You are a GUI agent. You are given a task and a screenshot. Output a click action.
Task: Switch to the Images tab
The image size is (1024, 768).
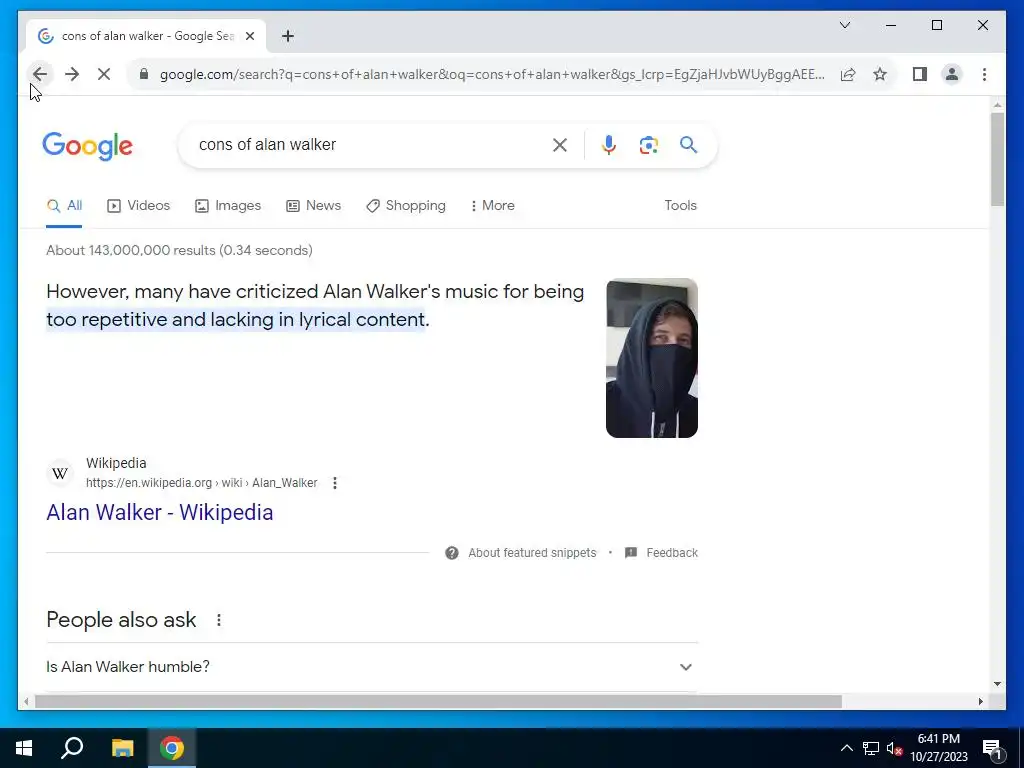click(228, 206)
